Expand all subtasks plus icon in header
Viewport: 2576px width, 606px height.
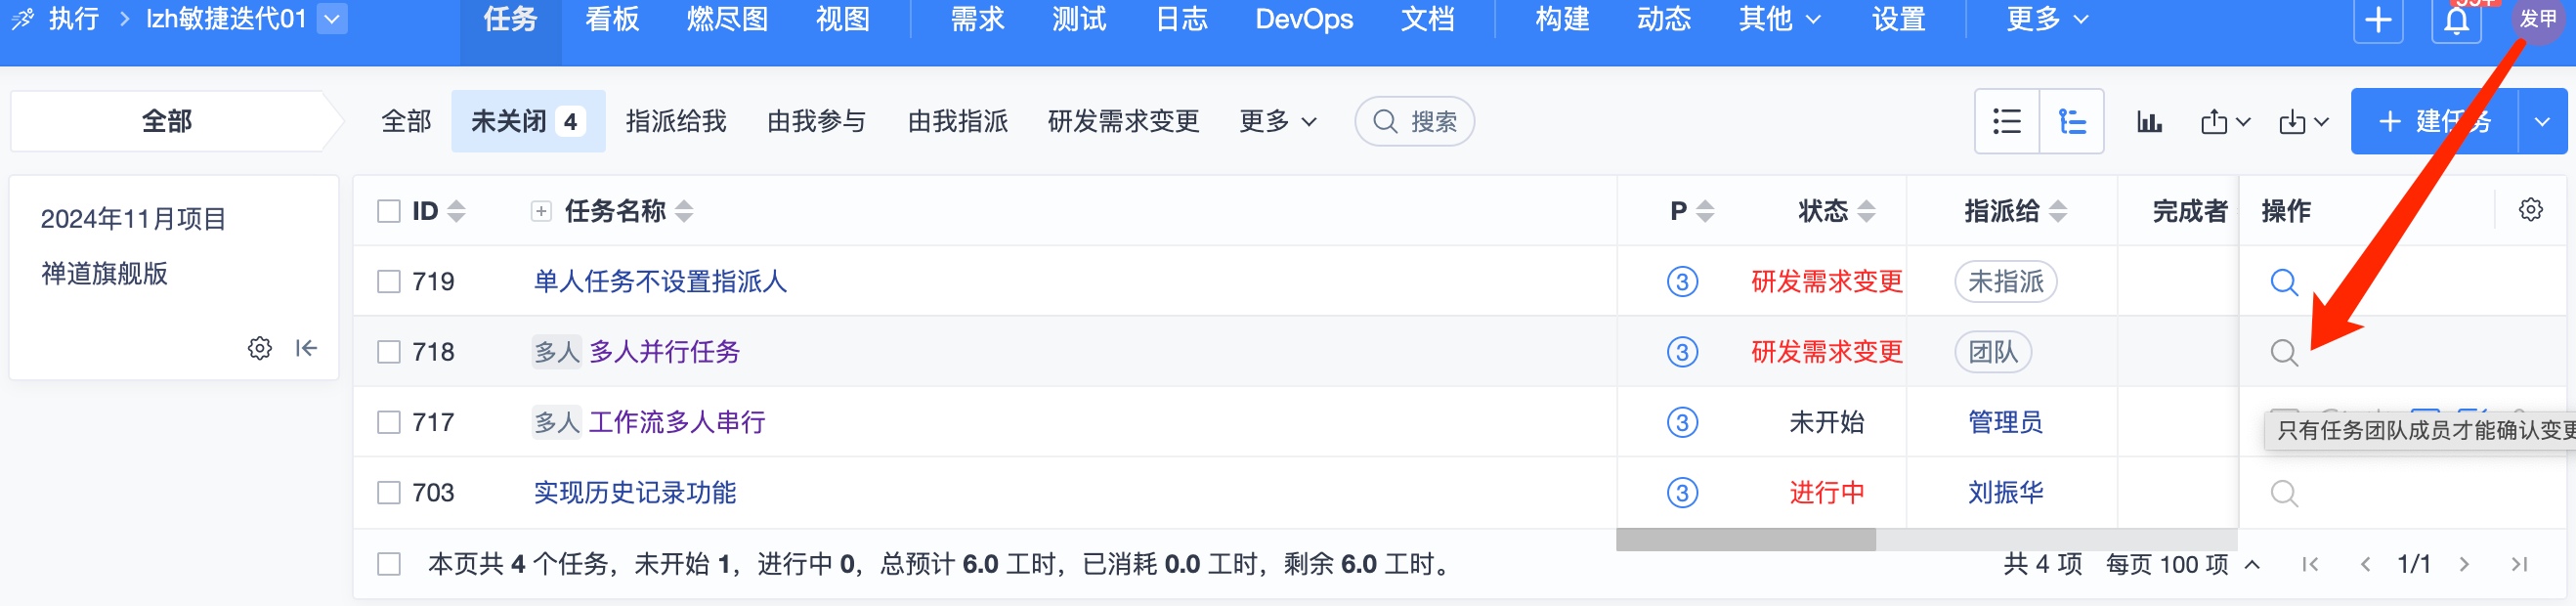click(x=541, y=211)
